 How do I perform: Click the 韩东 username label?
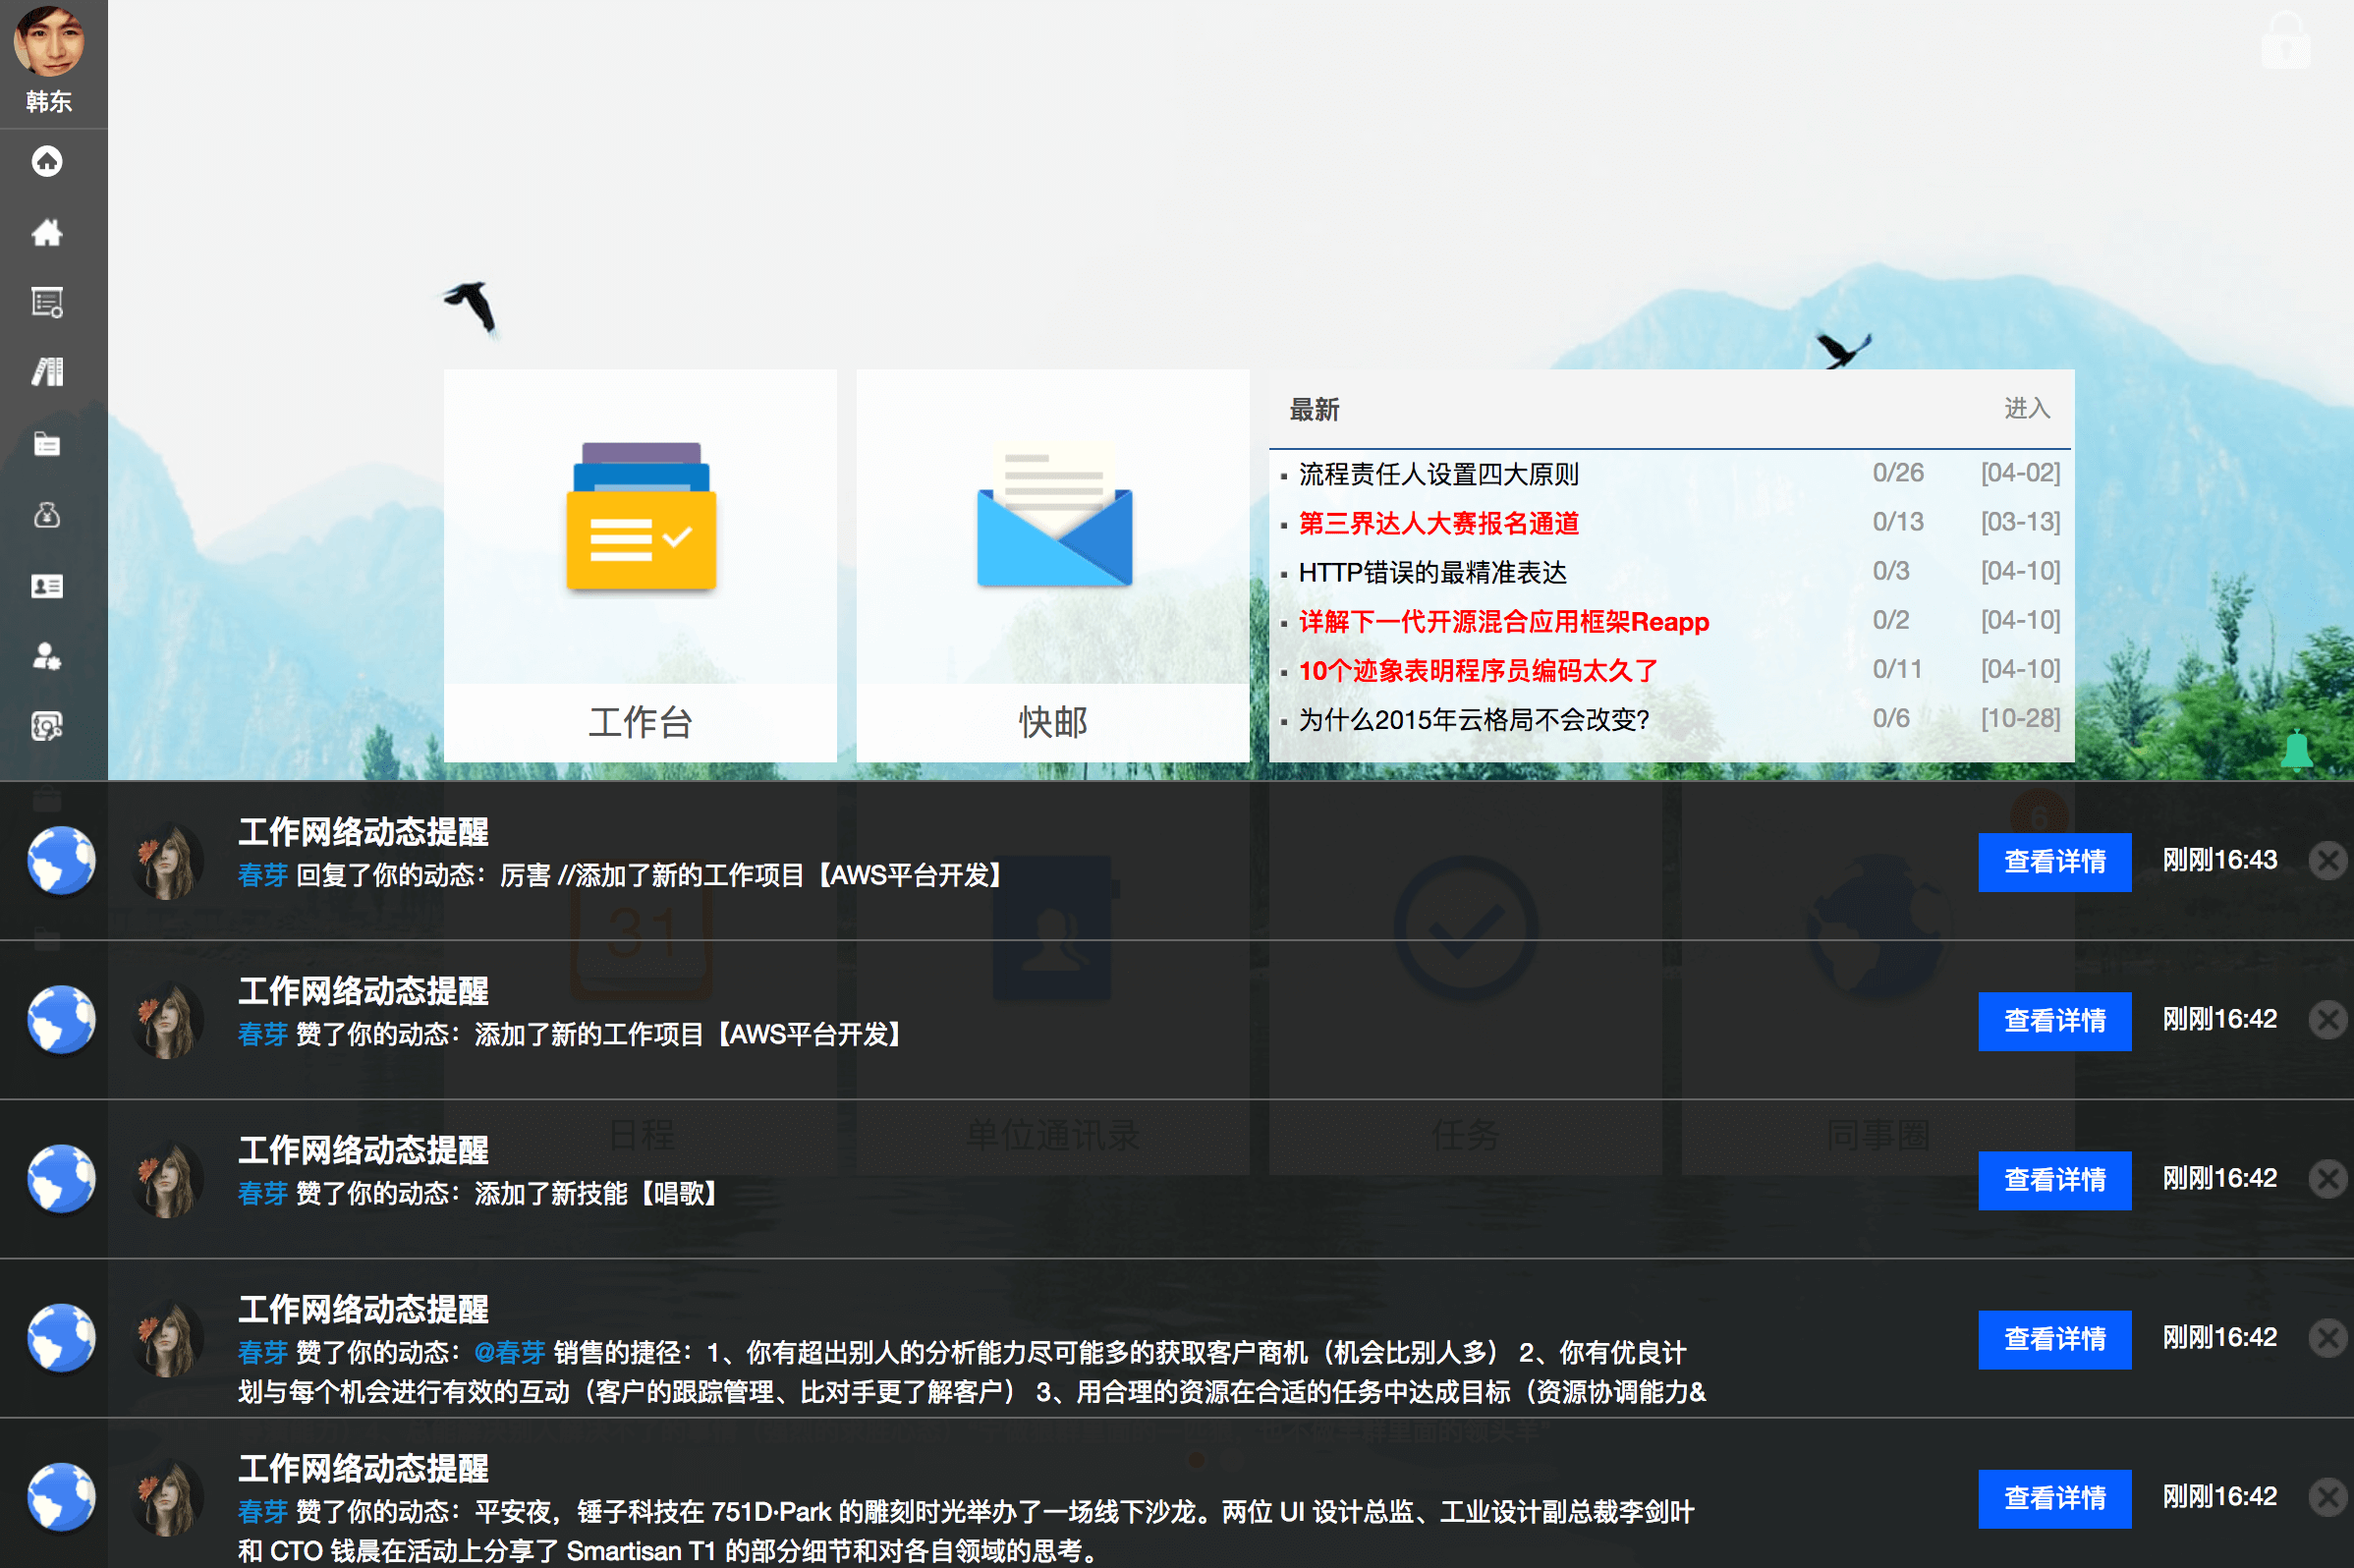tap(48, 101)
